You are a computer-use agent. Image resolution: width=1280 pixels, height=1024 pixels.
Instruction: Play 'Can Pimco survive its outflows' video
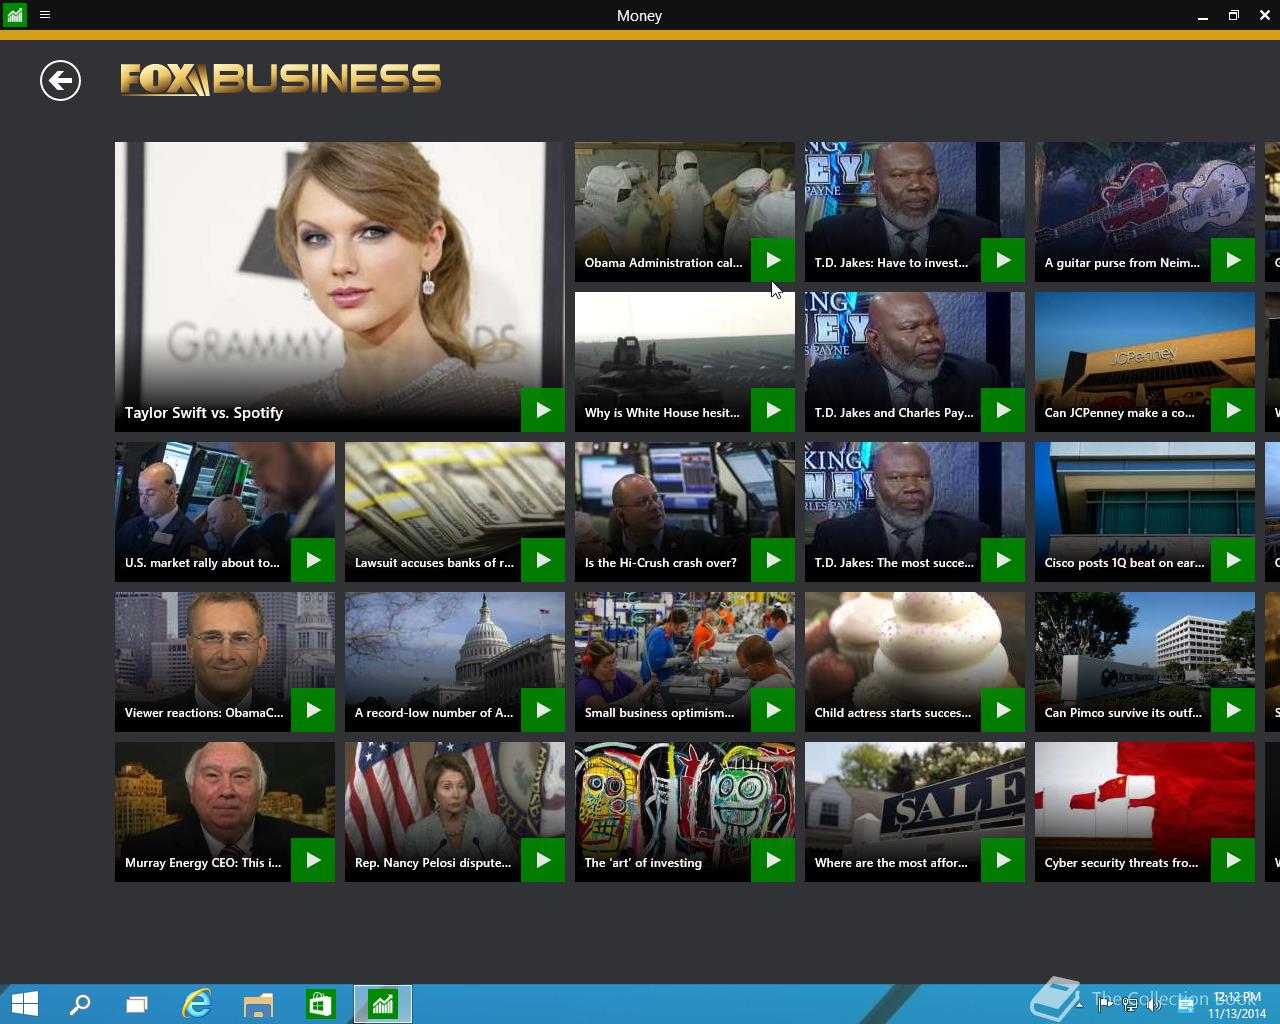coord(1233,710)
